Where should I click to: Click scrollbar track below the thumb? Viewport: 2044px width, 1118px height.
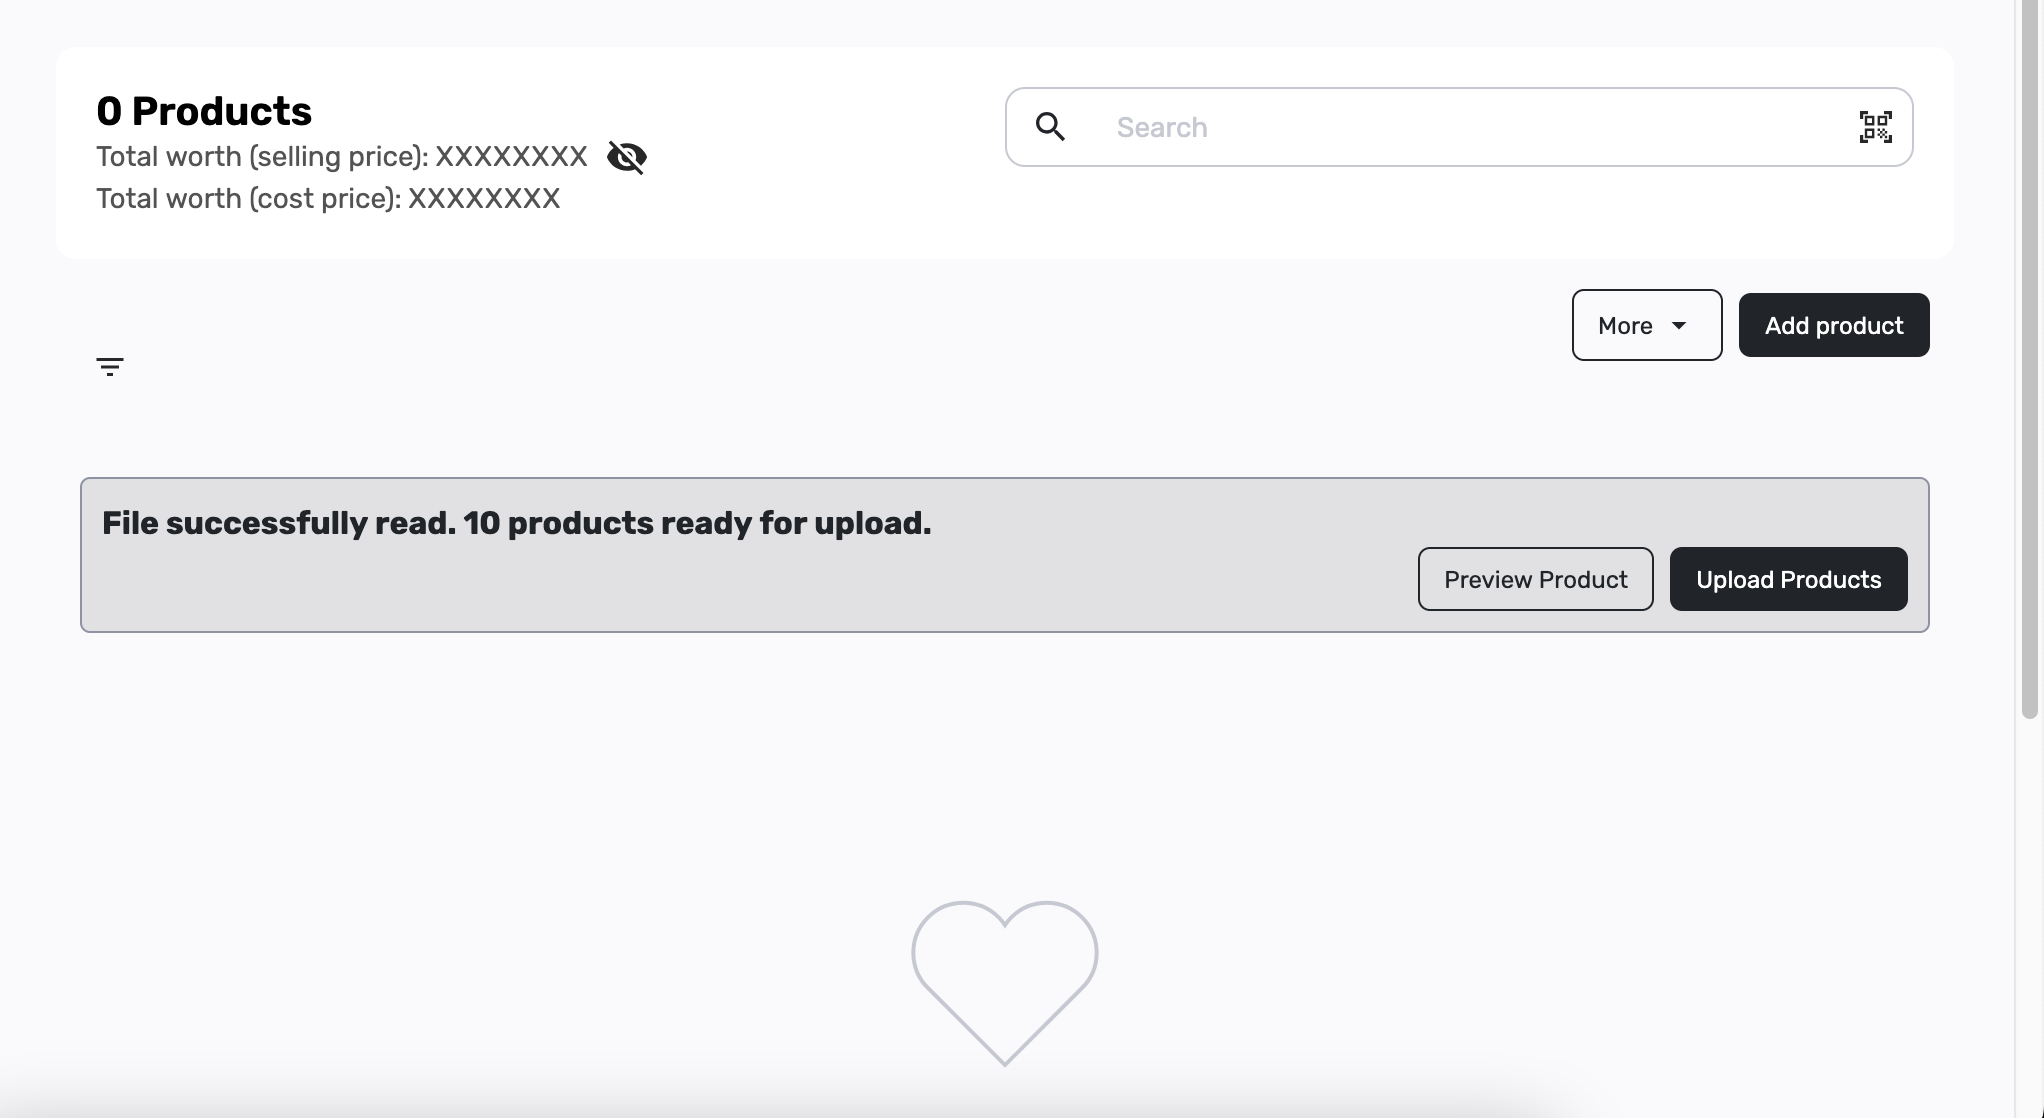coord(2029,918)
